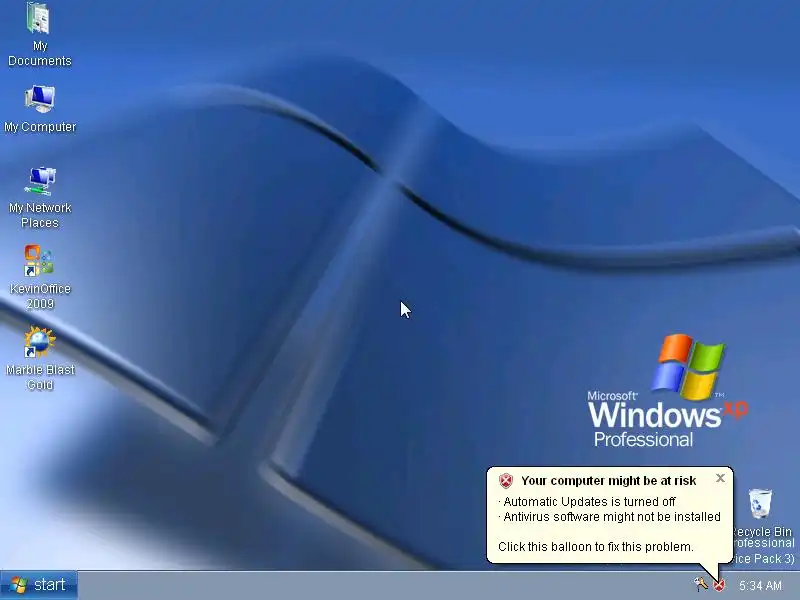Click 'Antivirus software might not be installed' line
Screen dimensions: 800x600
pyautogui.click(x=612, y=517)
